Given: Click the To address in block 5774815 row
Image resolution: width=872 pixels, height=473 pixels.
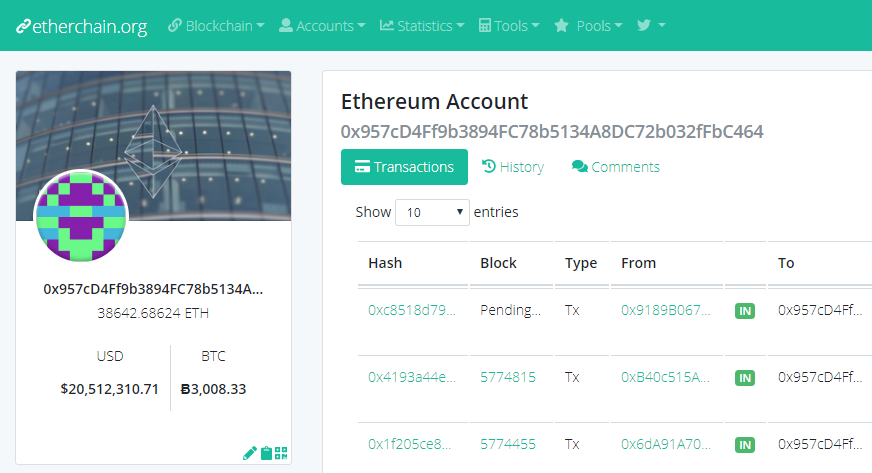Looking at the screenshot, I should [x=820, y=377].
